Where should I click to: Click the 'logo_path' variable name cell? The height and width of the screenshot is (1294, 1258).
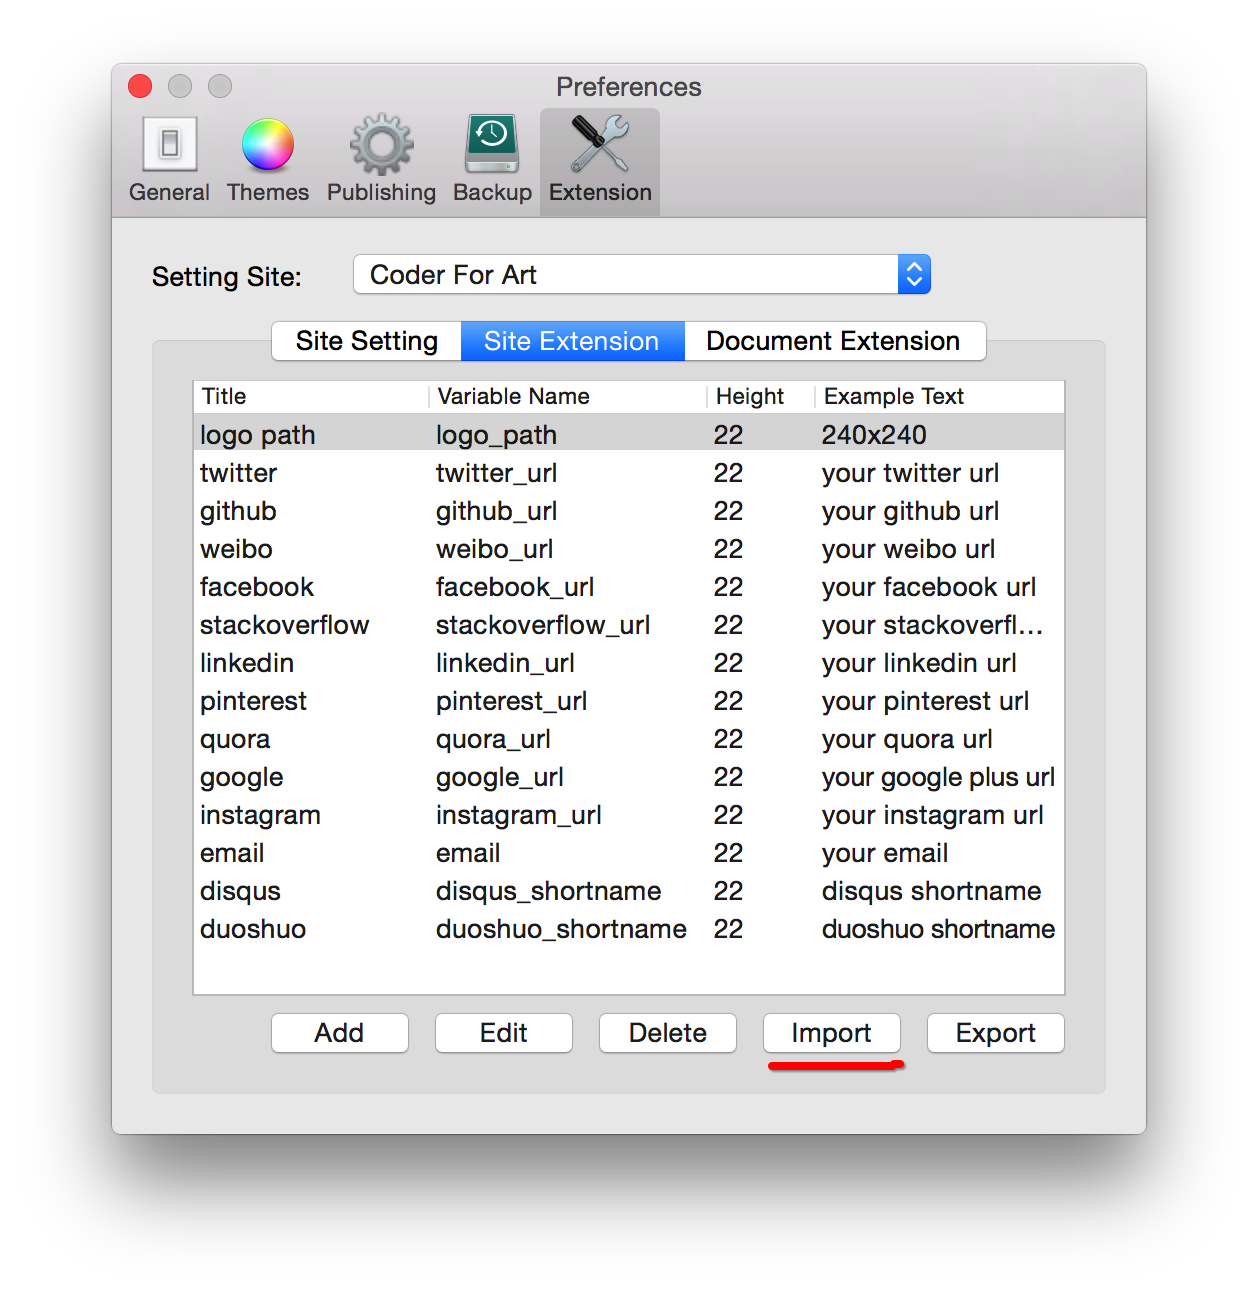(496, 435)
